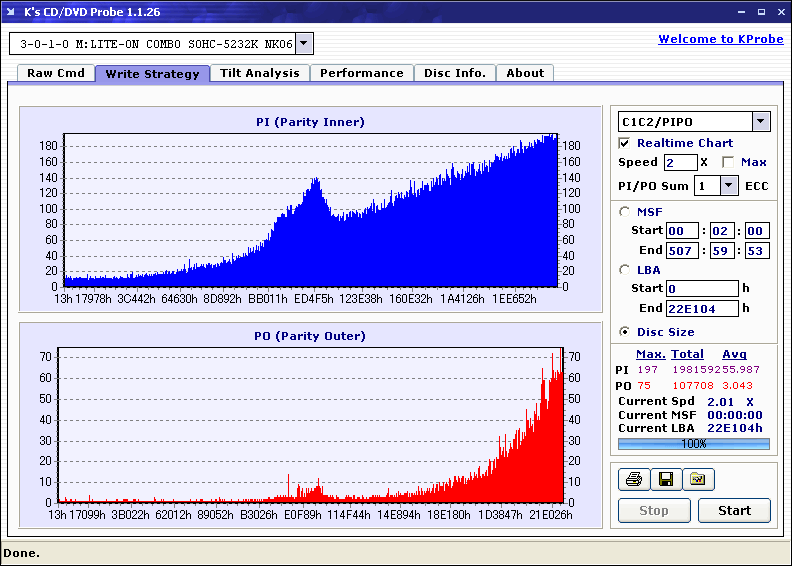Click the print chart icon

pos(634,479)
